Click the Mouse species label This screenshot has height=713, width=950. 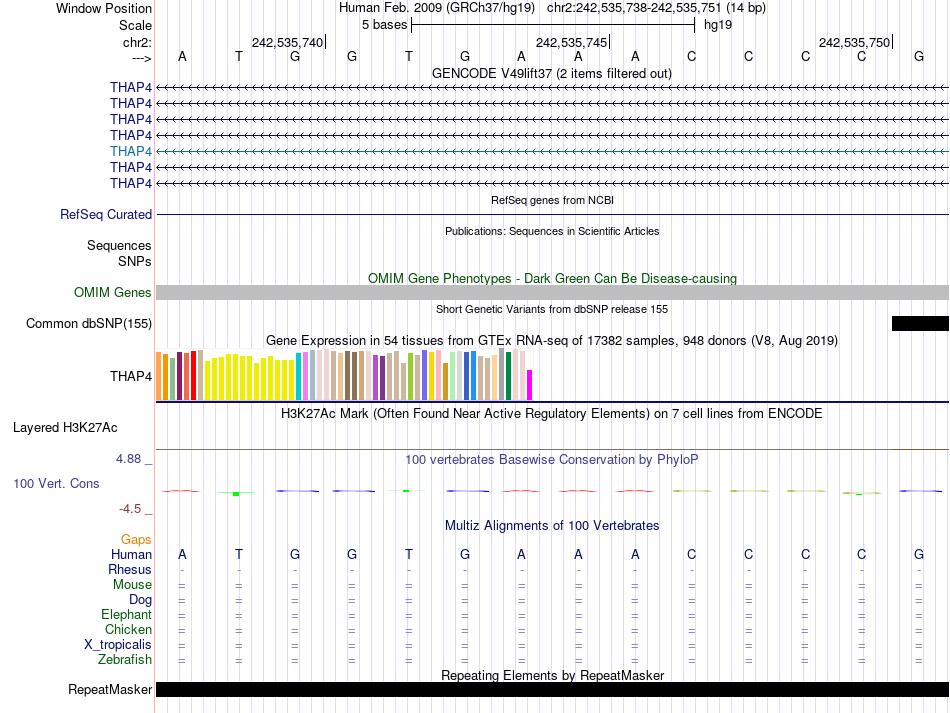pos(132,585)
